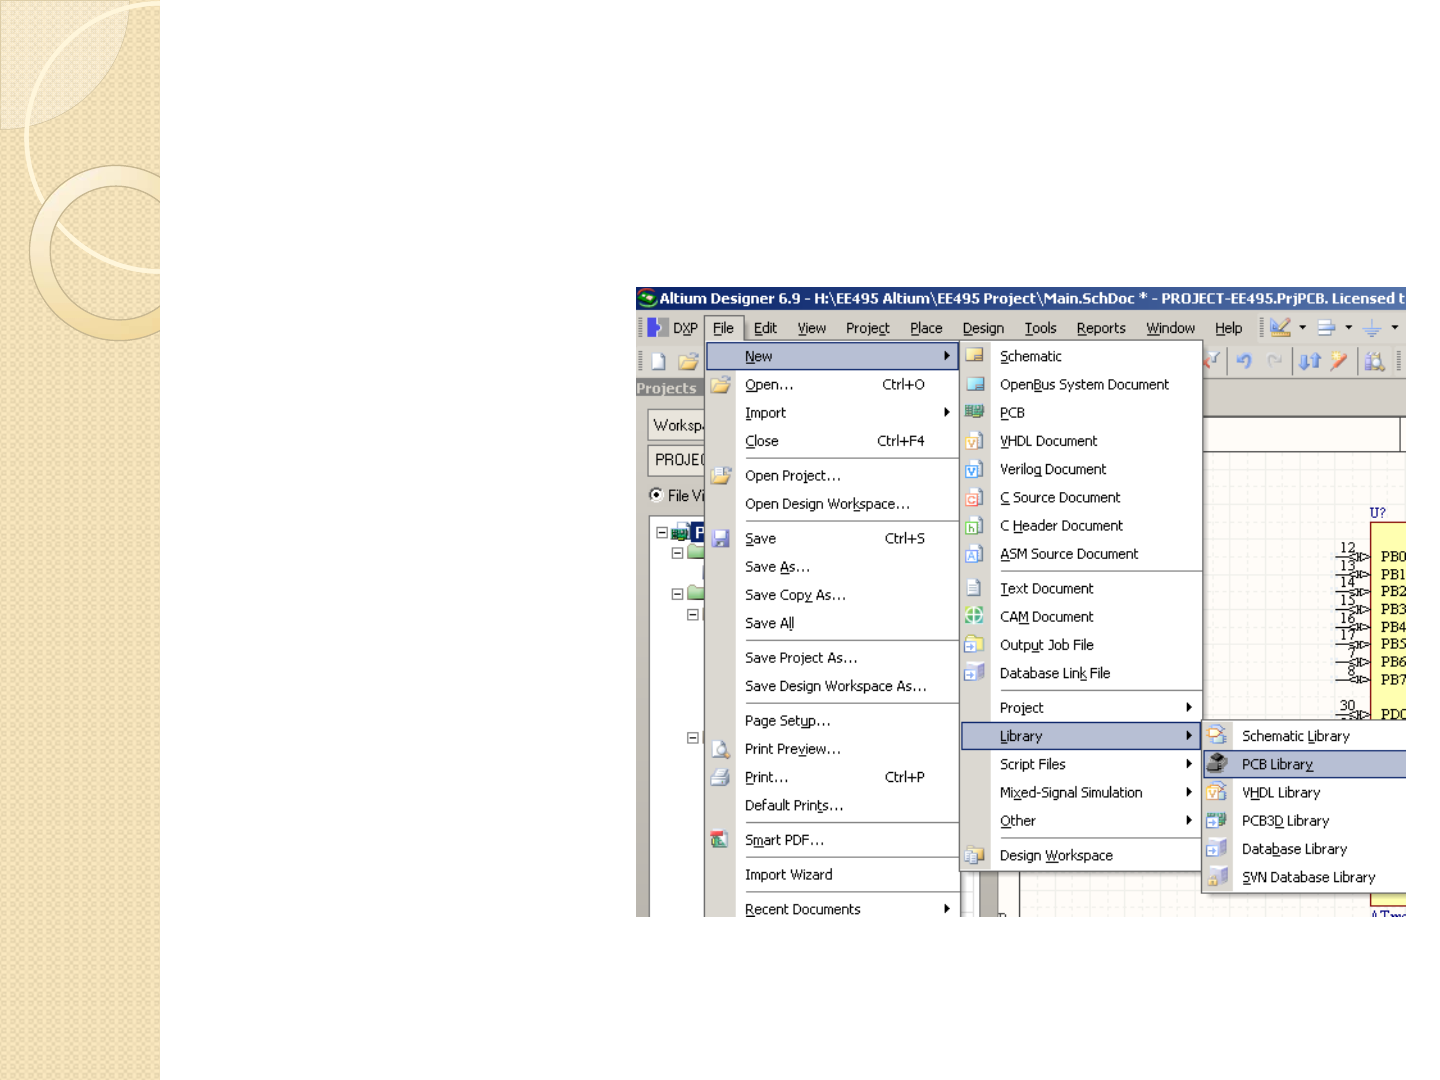
Task: Collapse the top-level project tree node
Action: (x=662, y=533)
